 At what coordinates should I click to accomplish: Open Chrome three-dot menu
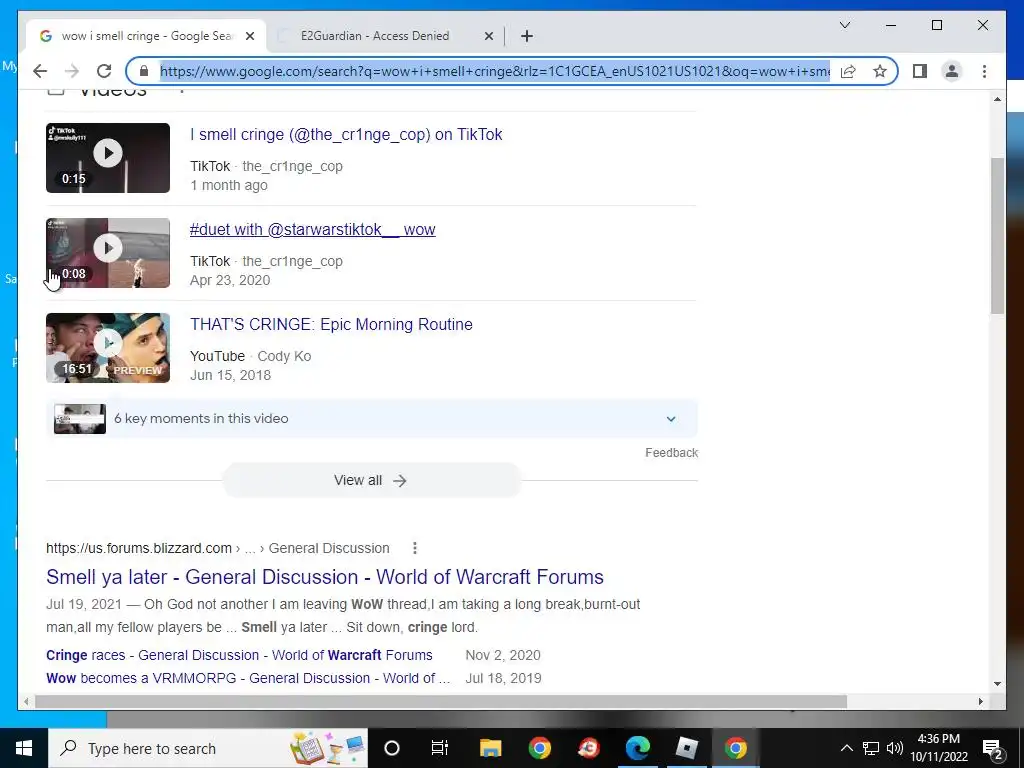pyautogui.click(x=984, y=71)
